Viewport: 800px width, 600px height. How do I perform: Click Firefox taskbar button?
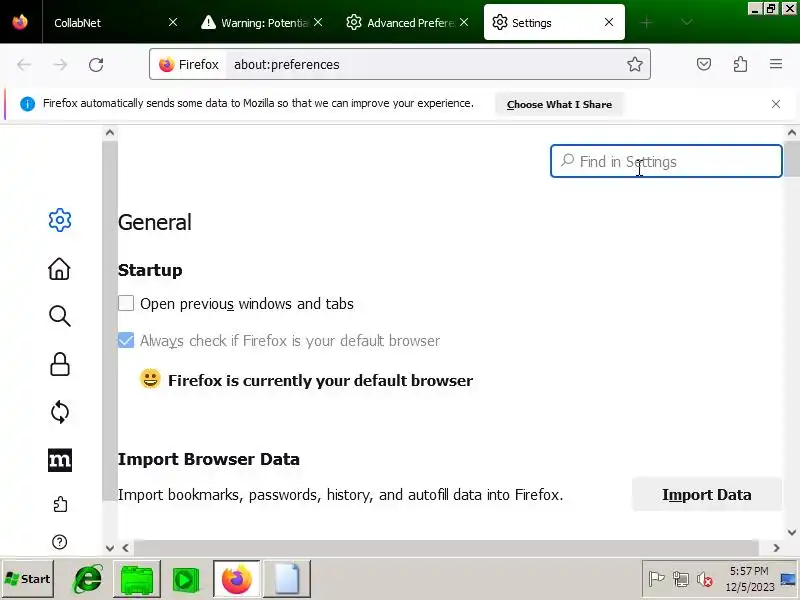pyautogui.click(x=237, y=579)
